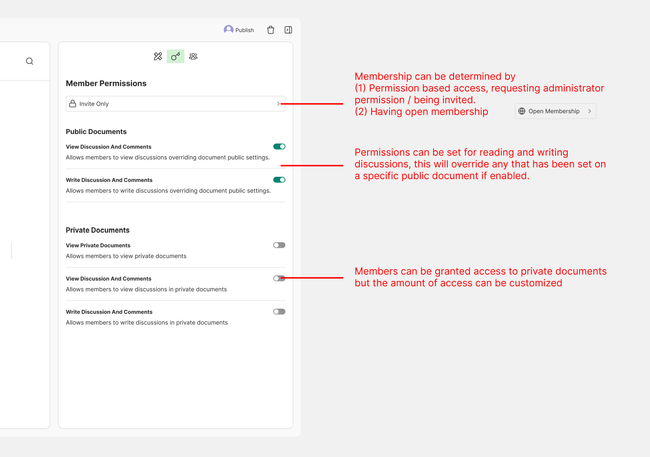This screenshot has width=650, height=457.
Task: Click the Publish button
Action: click(244, 30)
